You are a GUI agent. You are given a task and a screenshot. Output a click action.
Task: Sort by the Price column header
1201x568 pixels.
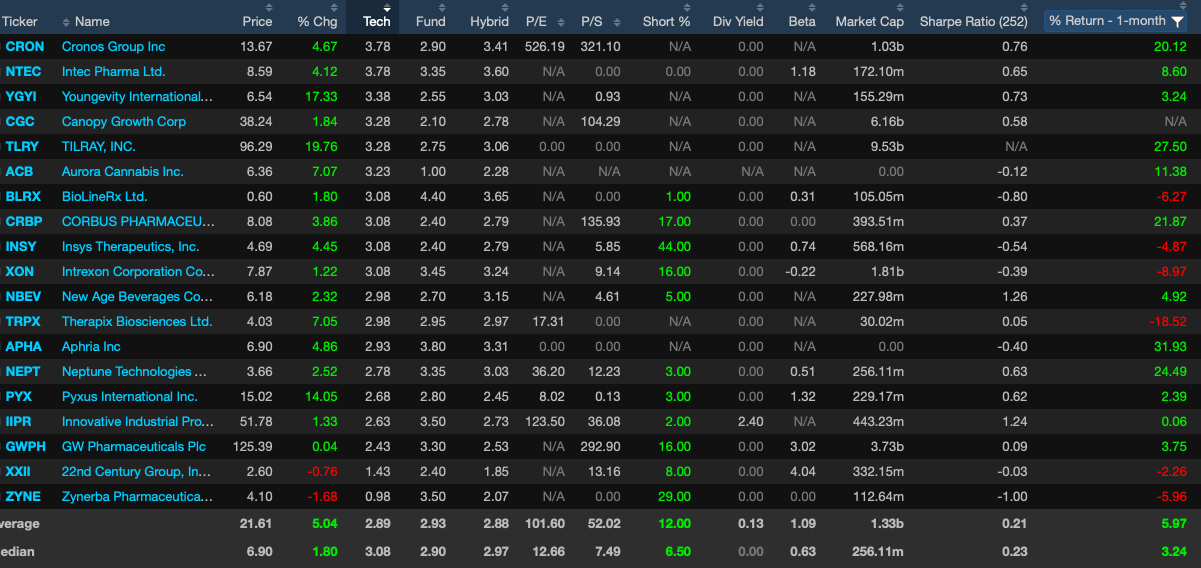pos(257,21)
